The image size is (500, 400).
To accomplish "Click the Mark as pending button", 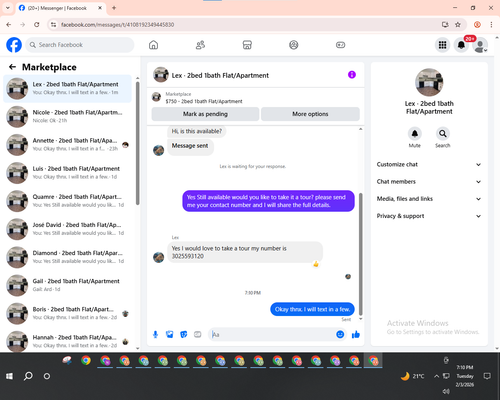I will point(205,114).
